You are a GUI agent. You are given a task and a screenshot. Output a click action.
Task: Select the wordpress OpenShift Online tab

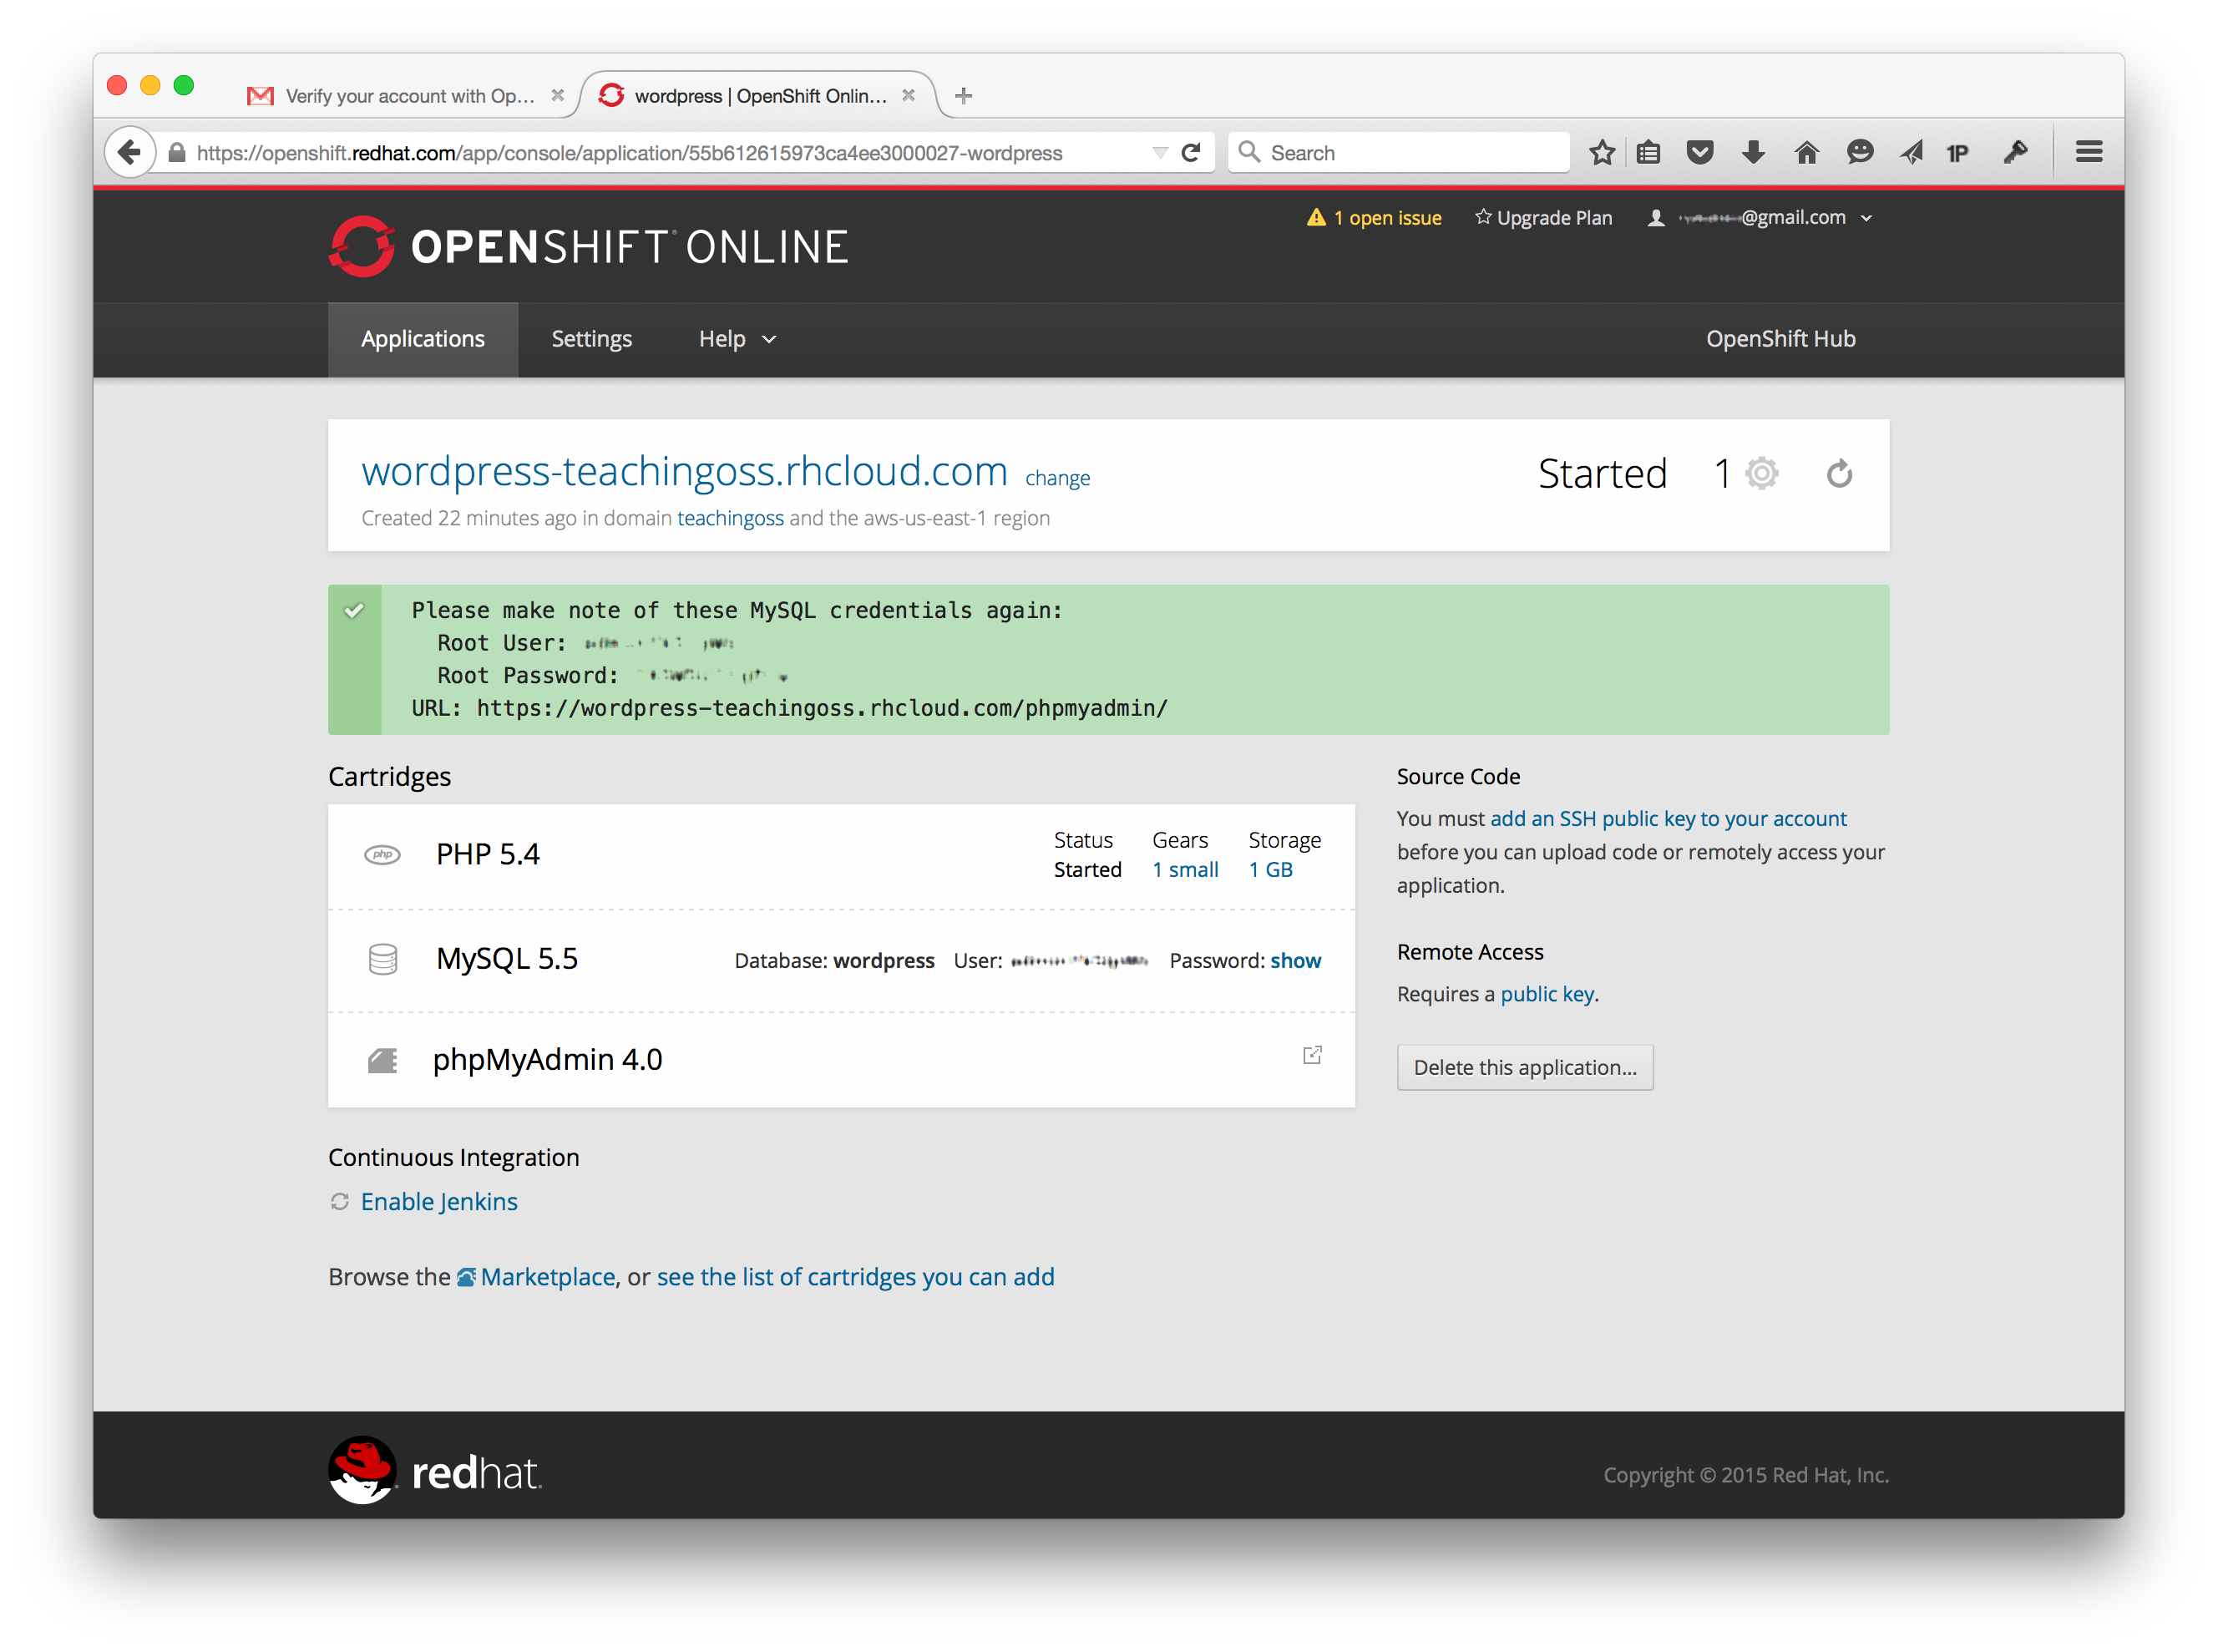(758, 95)
